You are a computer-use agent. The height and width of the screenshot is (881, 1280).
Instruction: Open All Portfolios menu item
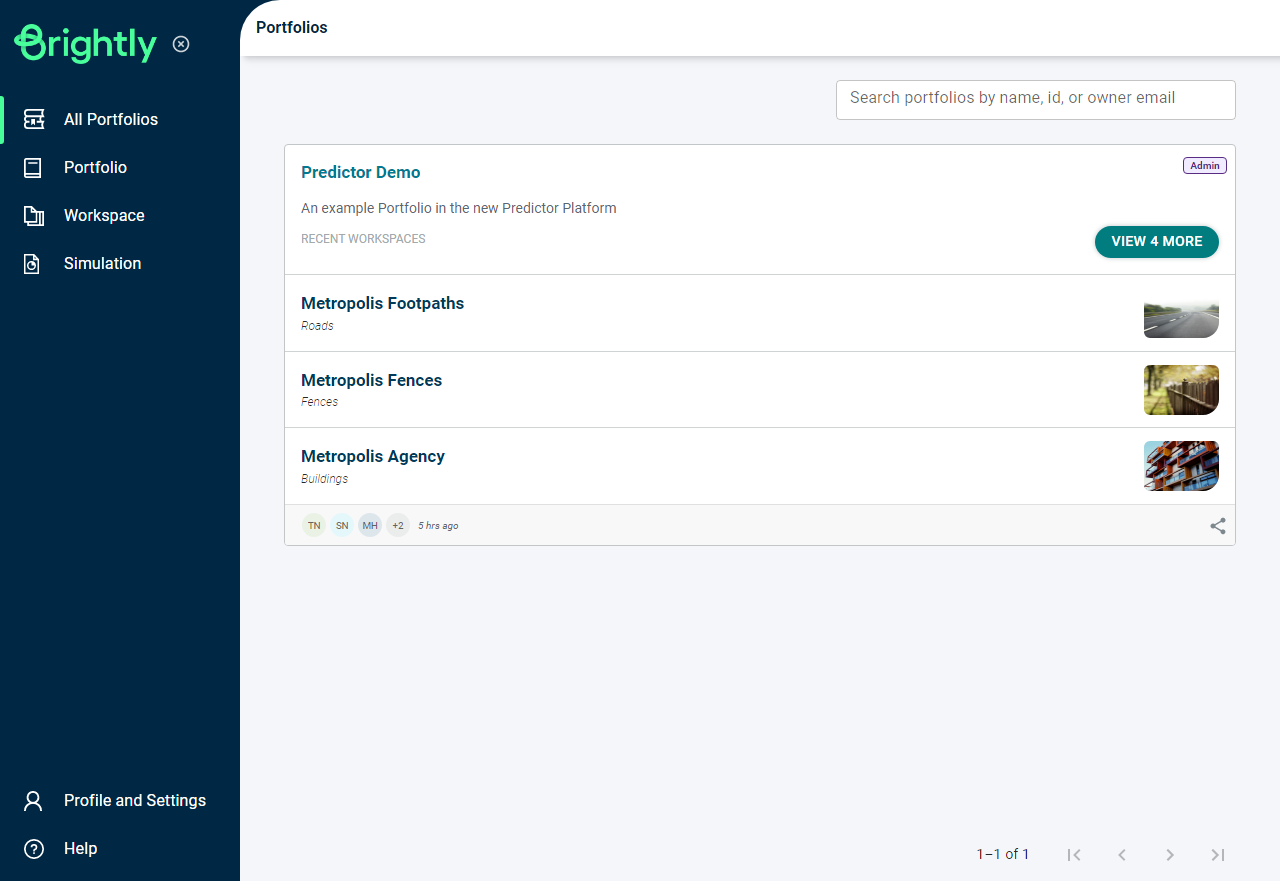tap(120, 119)
